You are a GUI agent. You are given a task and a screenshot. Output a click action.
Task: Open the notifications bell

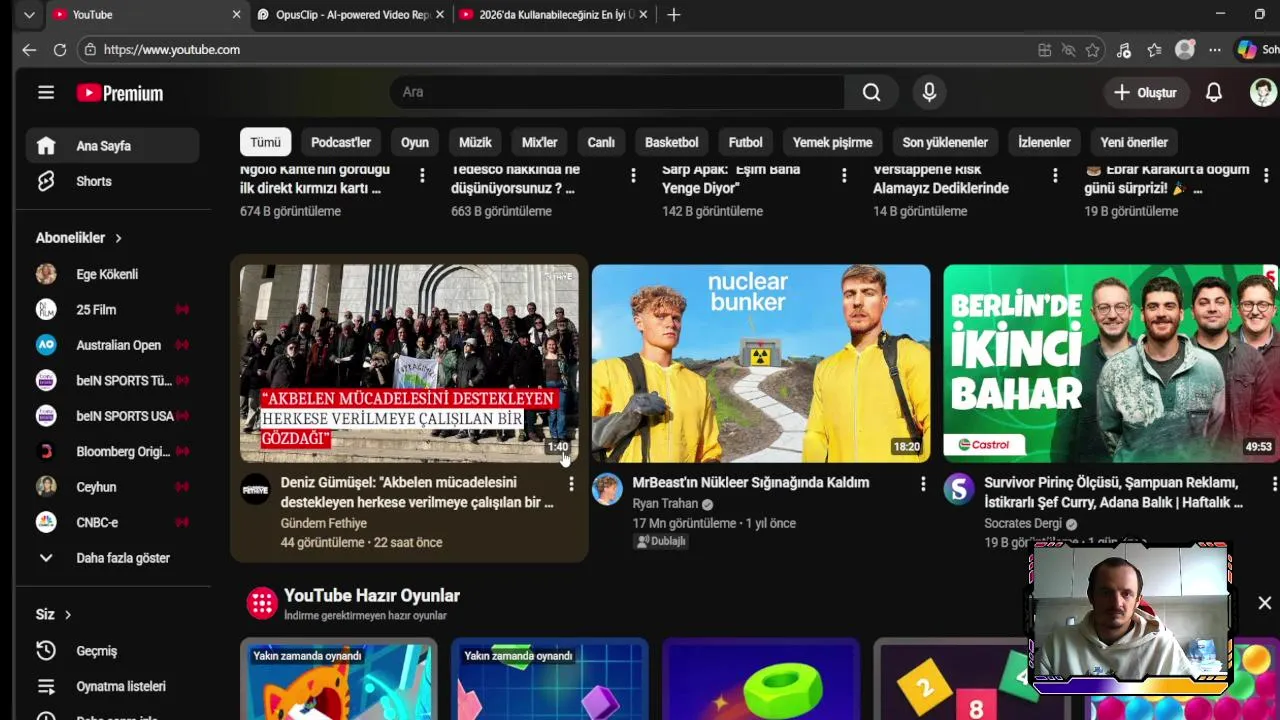[x=1213, y=92]
